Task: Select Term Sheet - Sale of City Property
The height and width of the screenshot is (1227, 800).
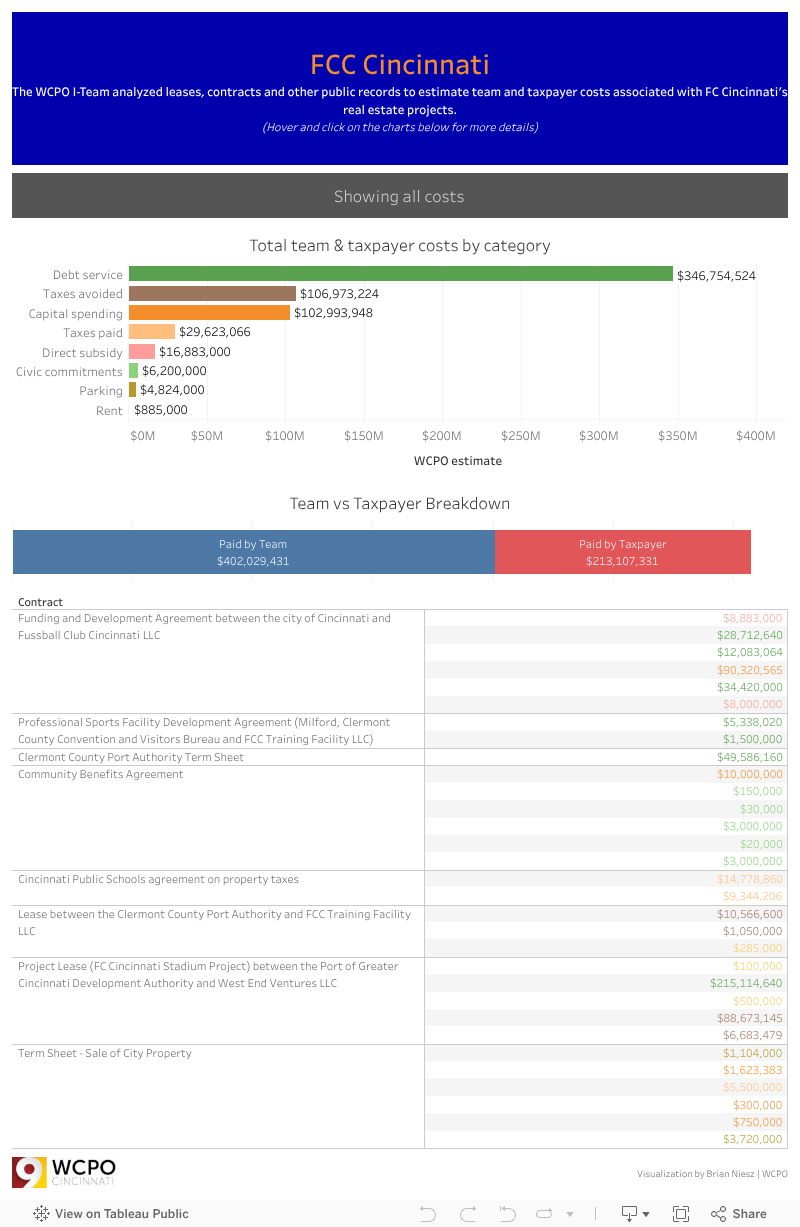Action: (x=218, y=1096)
